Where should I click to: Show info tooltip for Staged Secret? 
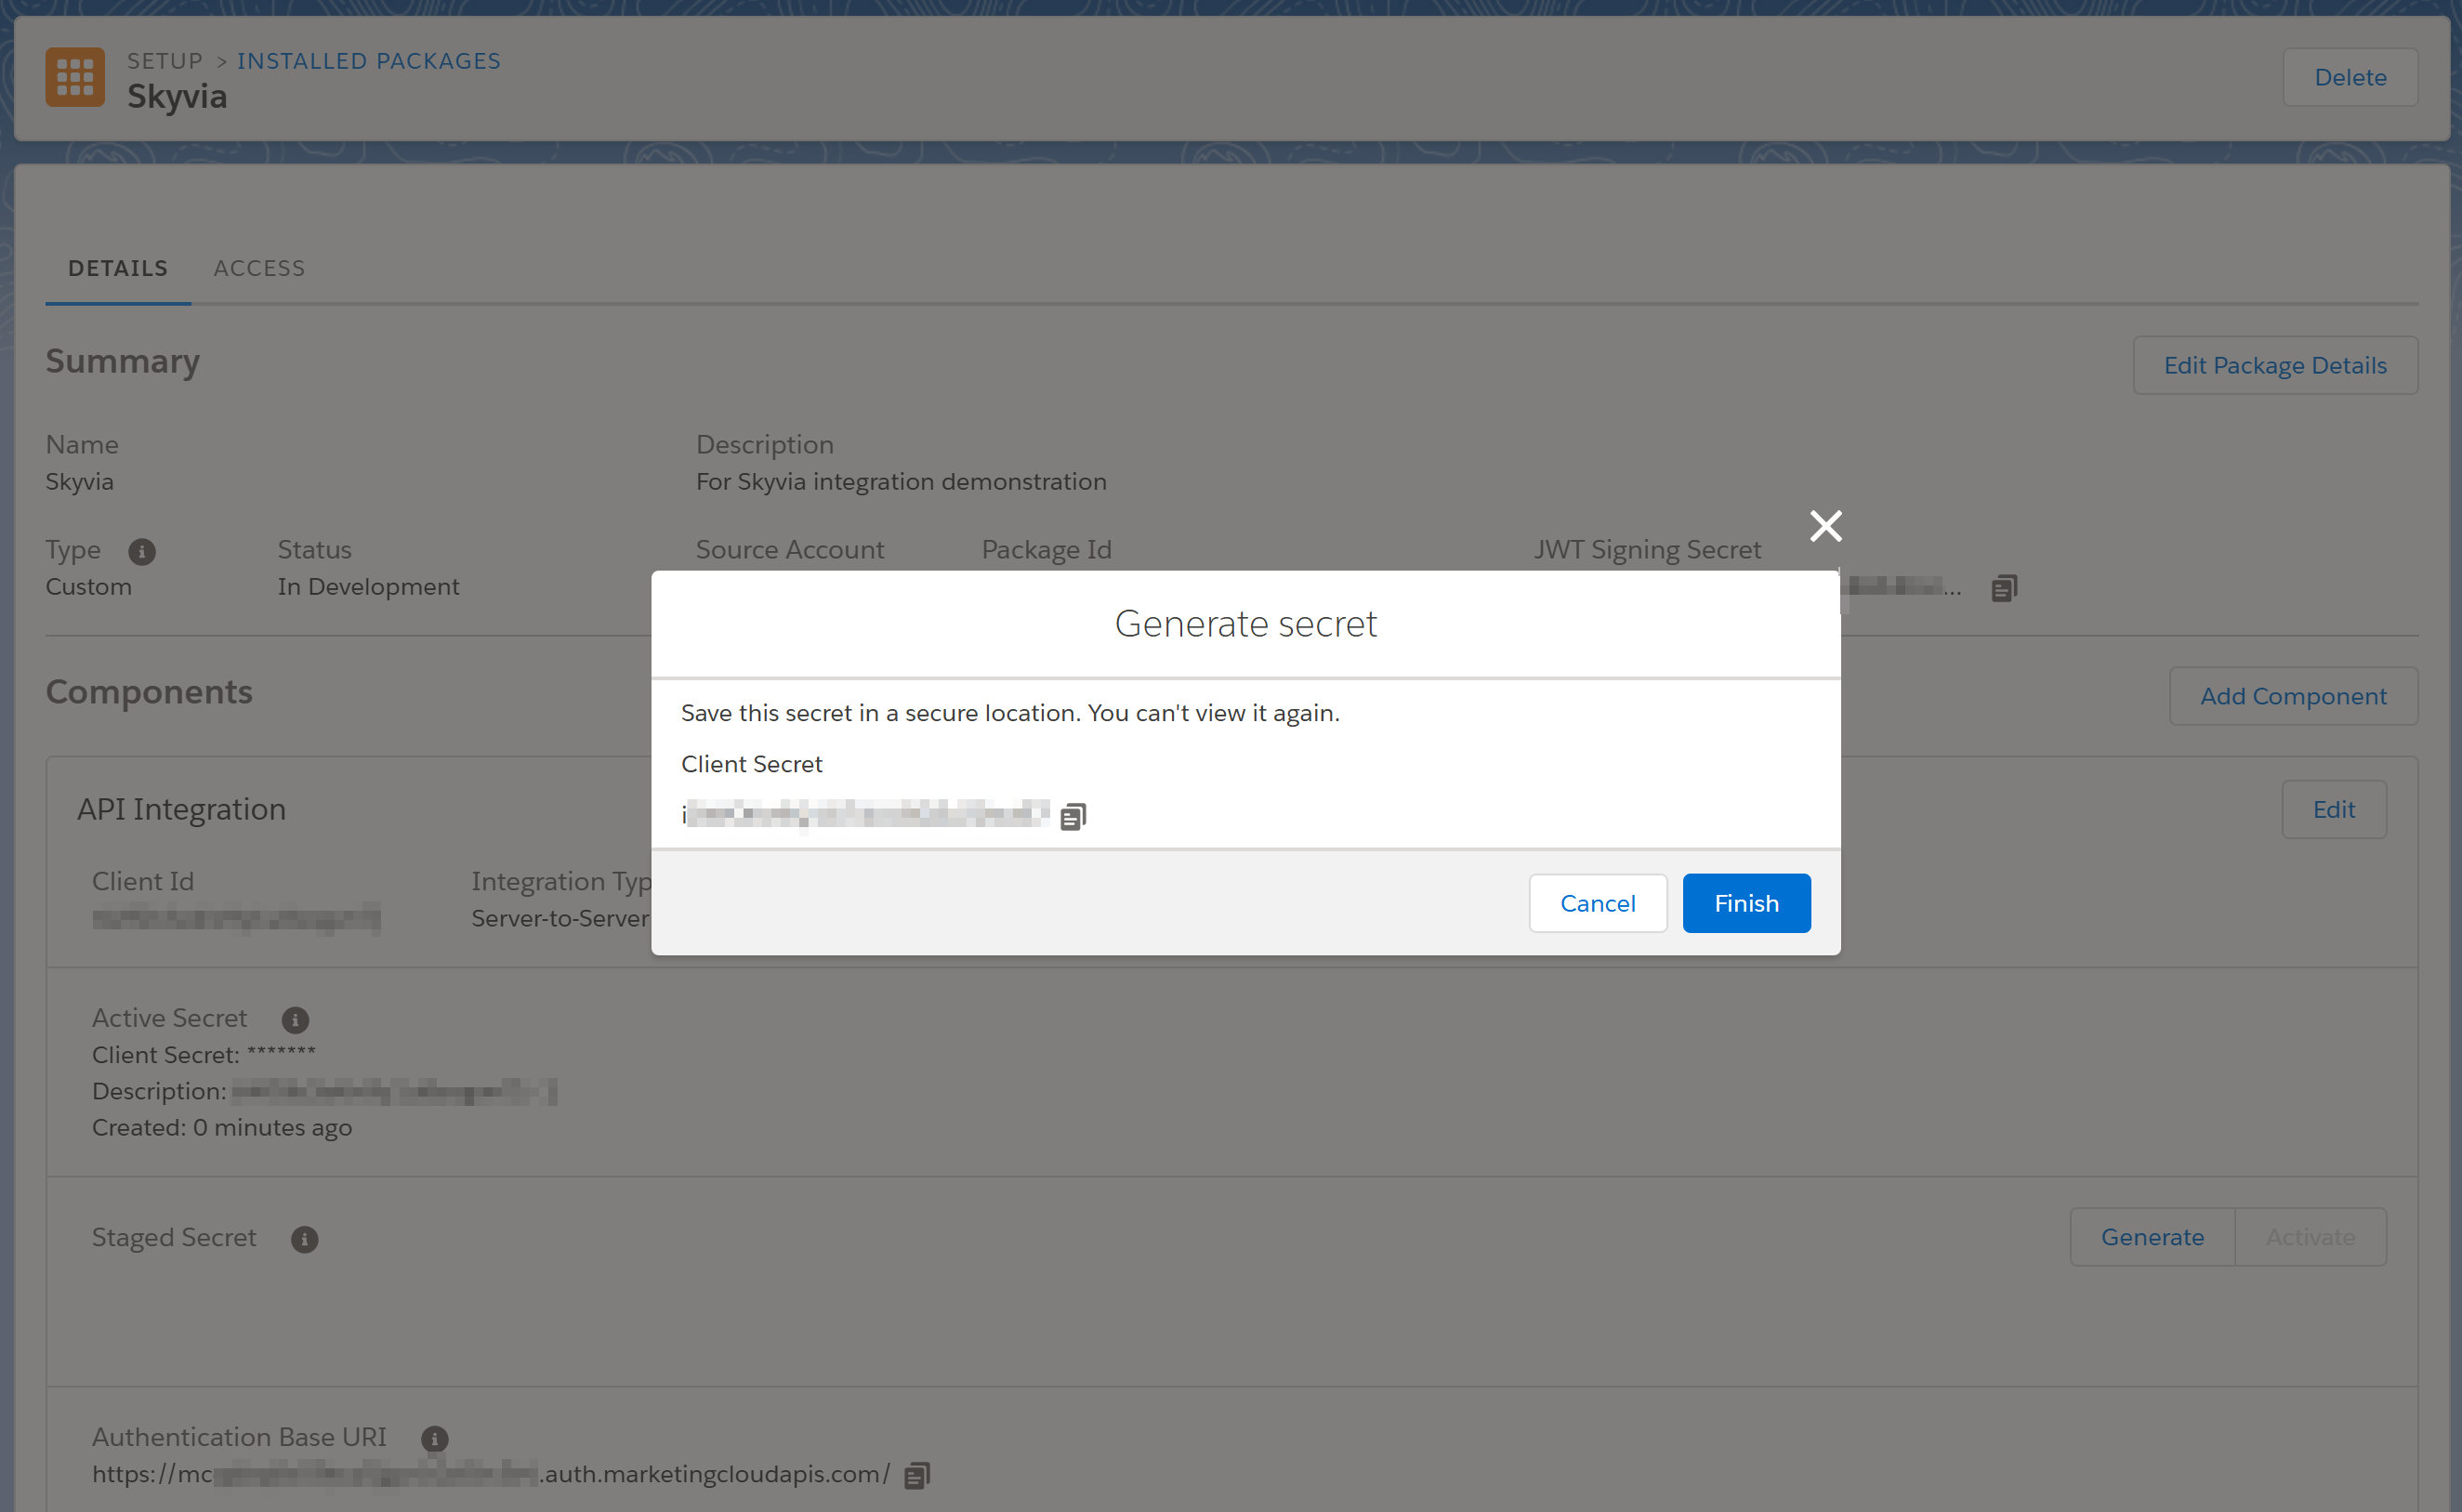[x=304, y=1239]
